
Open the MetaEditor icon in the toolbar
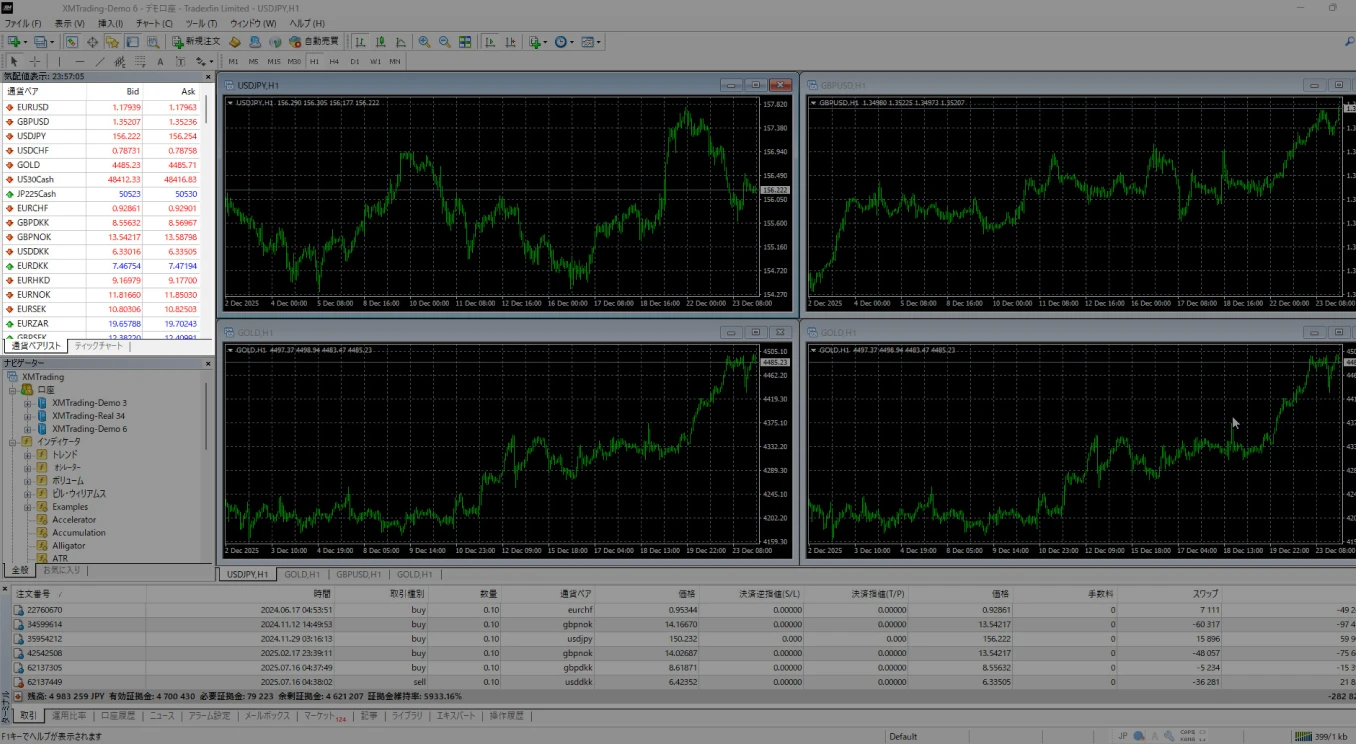point(236,41)
